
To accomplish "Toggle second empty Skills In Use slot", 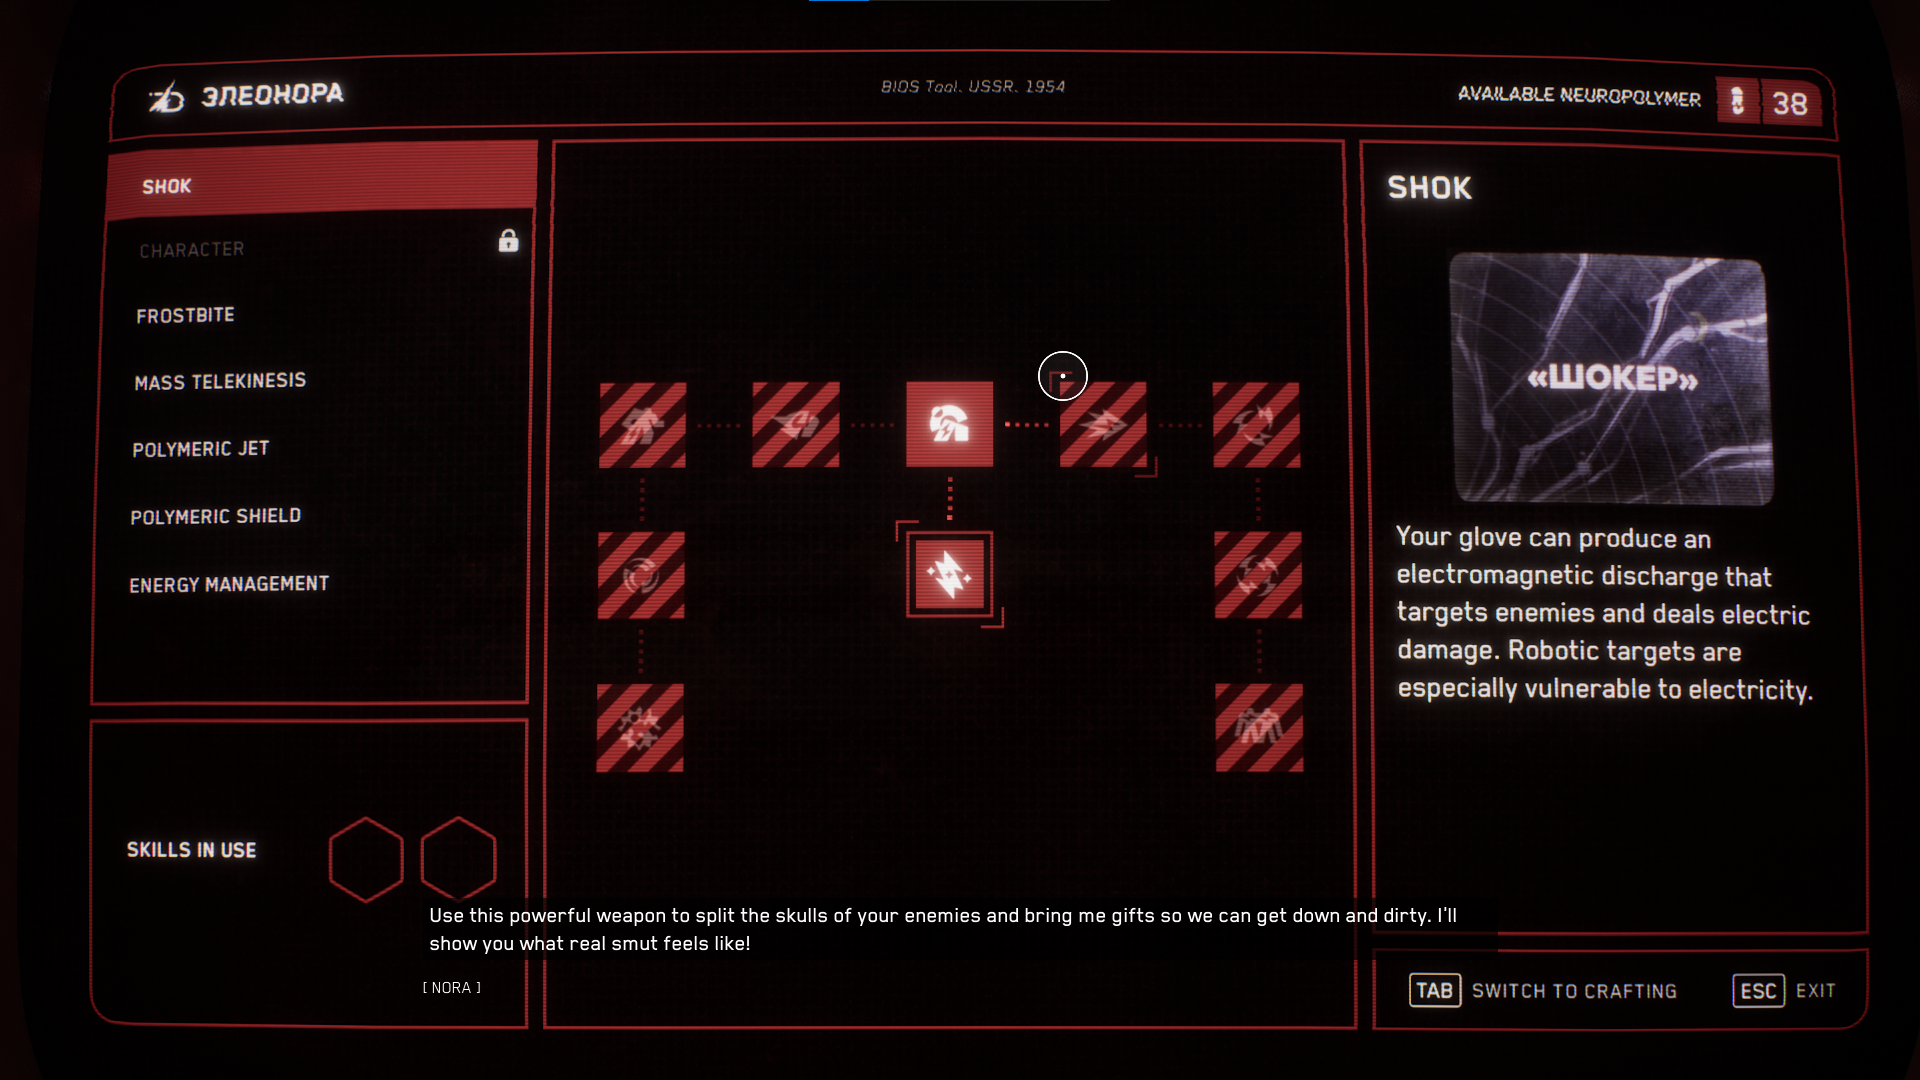I will click(x=456, y=858).
